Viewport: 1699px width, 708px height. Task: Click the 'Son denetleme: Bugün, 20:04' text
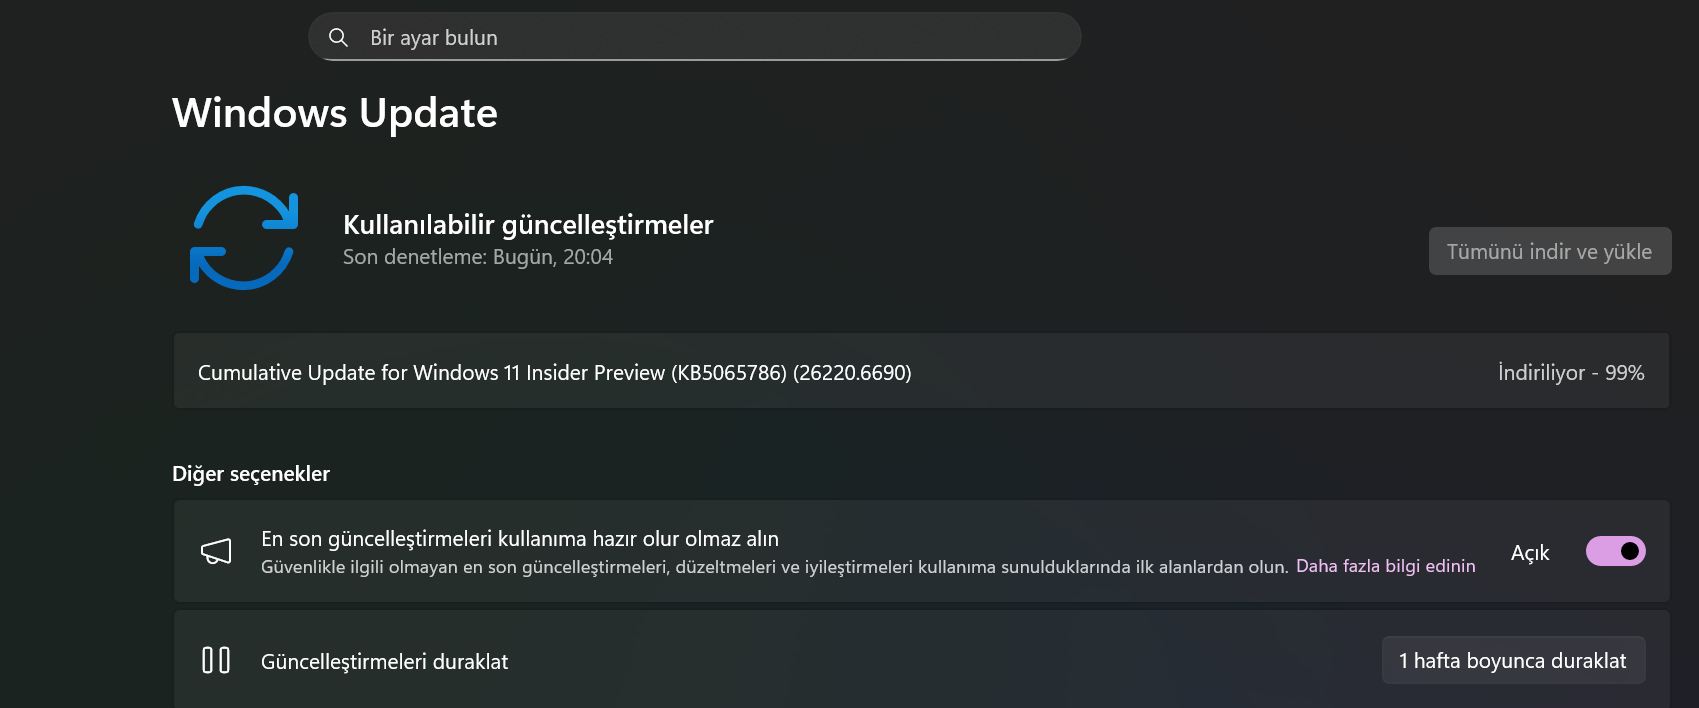click(x=478, y=257)
